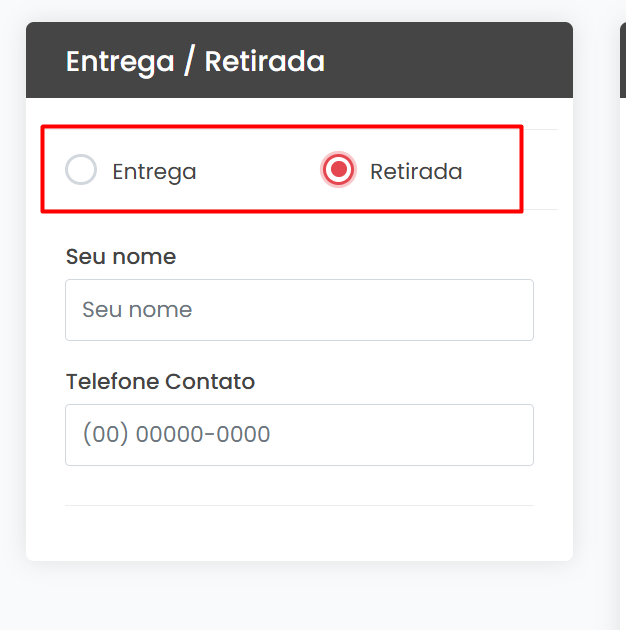Click empty white area below the divider
Viewport: 626px width, 630px height.
click(299, 534)
